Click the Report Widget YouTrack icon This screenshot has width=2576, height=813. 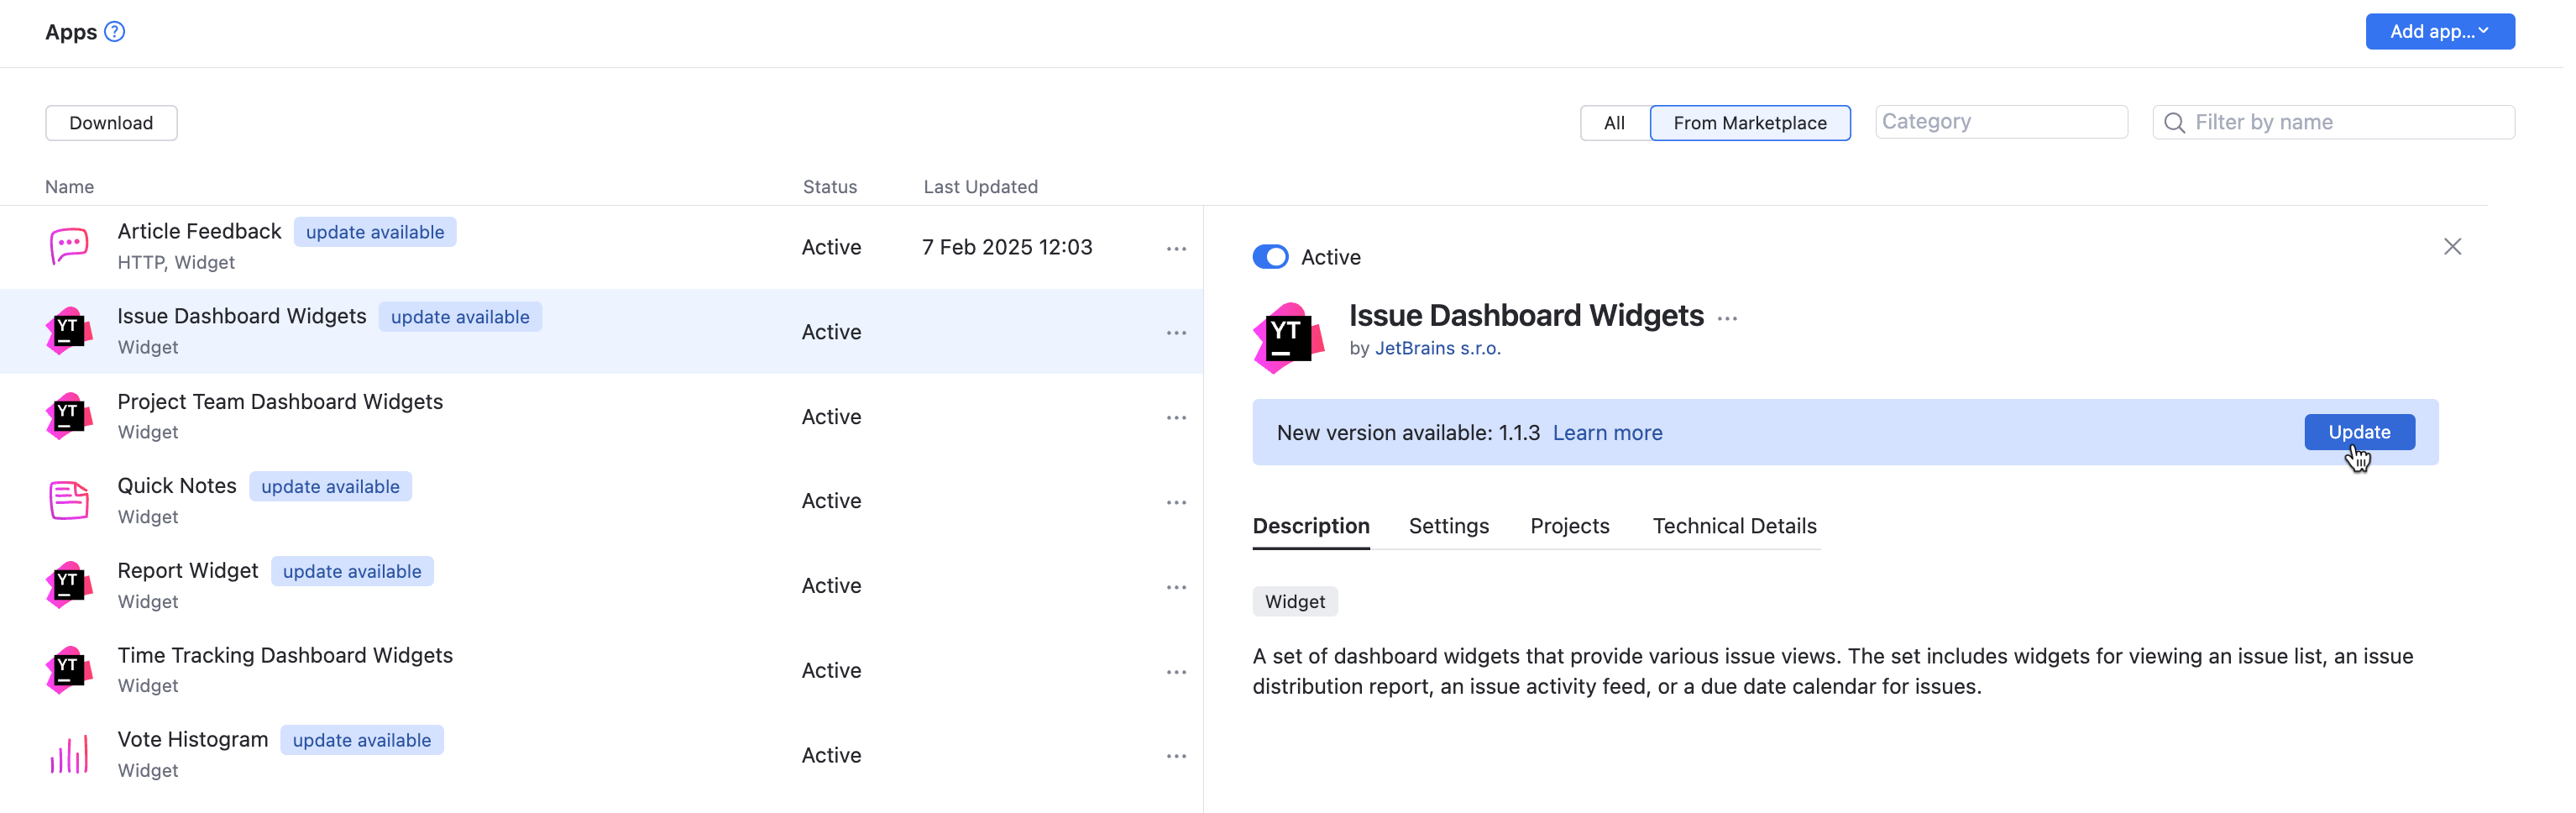coord(69,585)
